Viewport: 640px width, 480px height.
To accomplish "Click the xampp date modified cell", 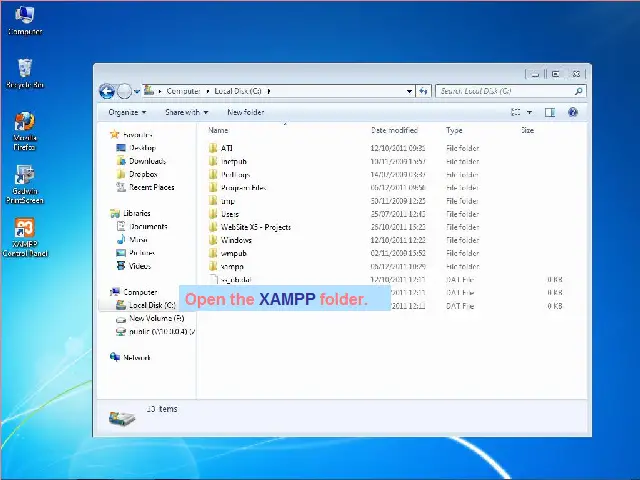I will (x=398, y=267).
